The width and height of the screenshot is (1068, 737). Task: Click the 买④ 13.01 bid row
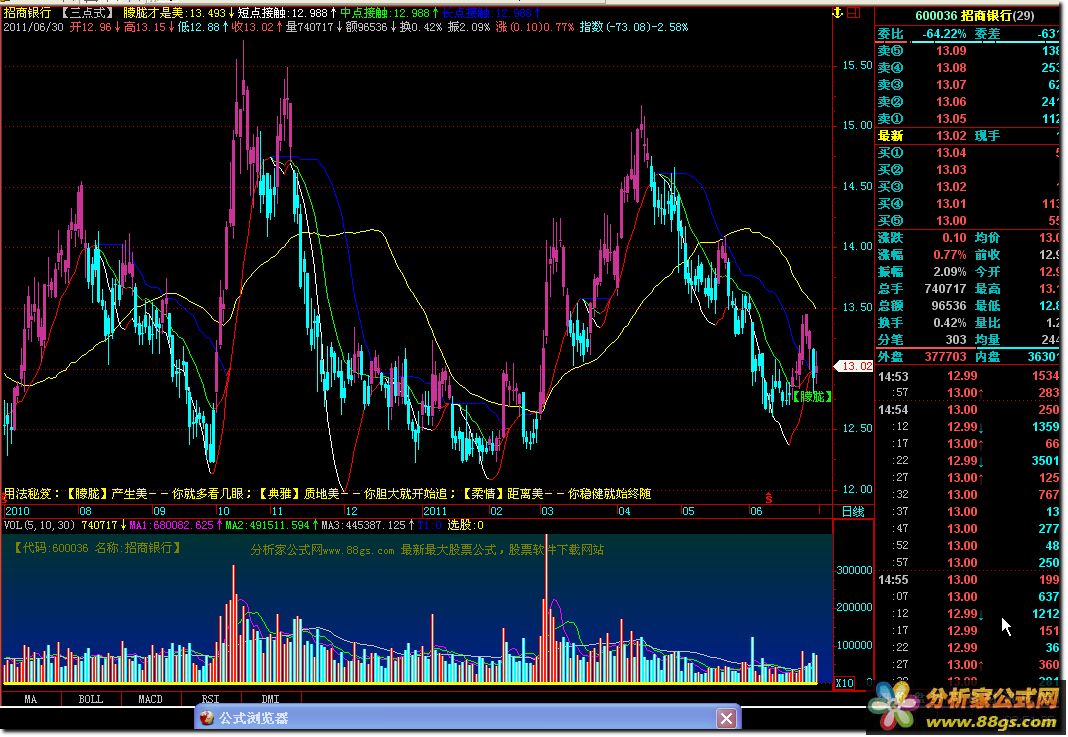[x=967, y=204]
